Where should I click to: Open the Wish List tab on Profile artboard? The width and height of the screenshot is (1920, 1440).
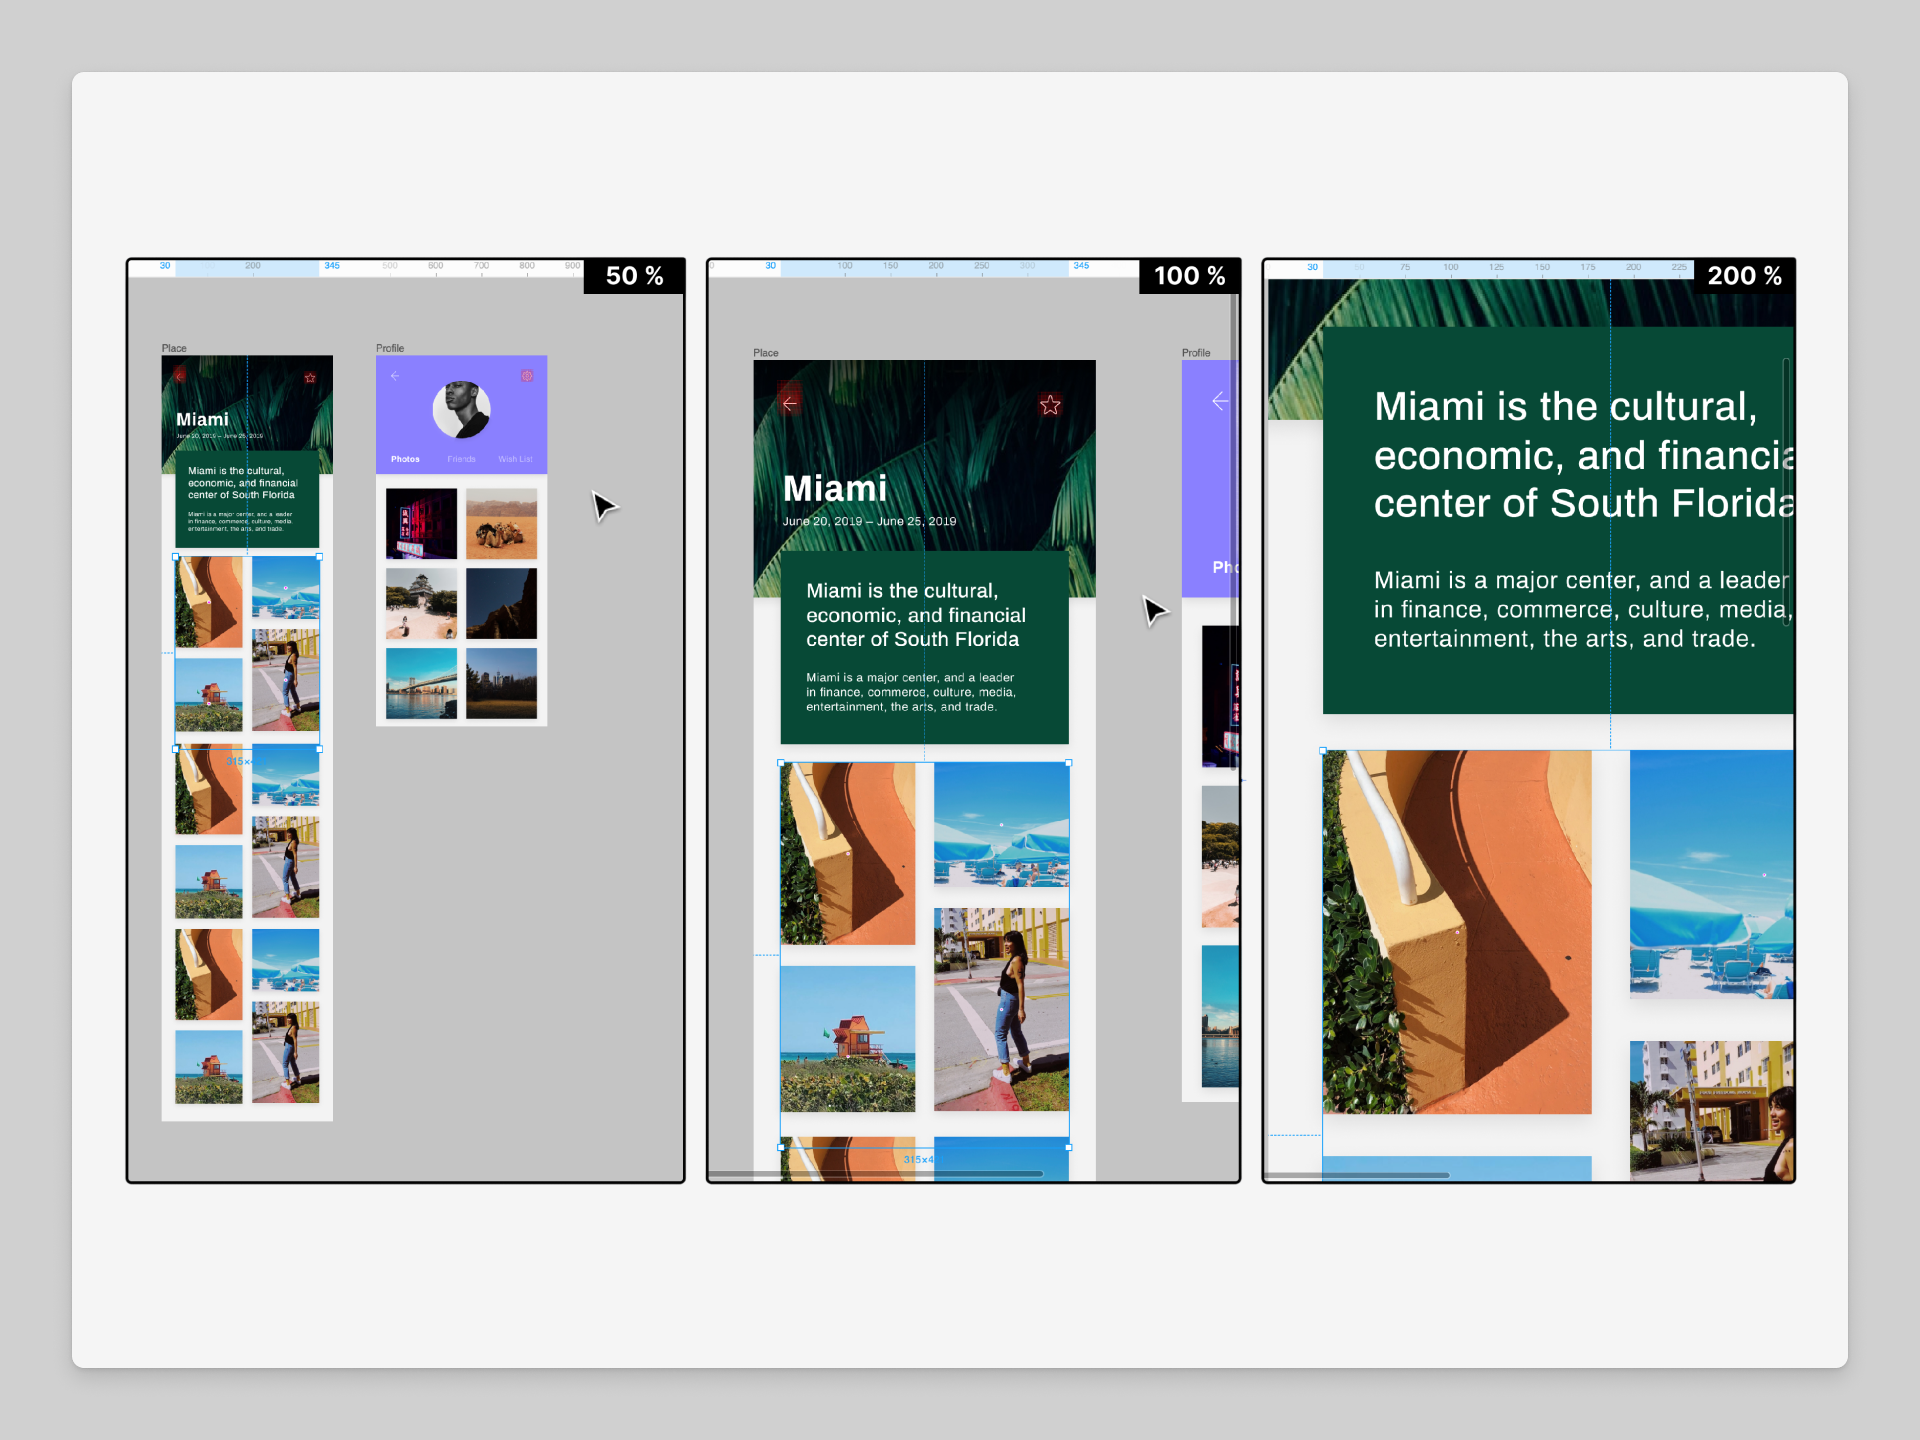pos(515,459)
